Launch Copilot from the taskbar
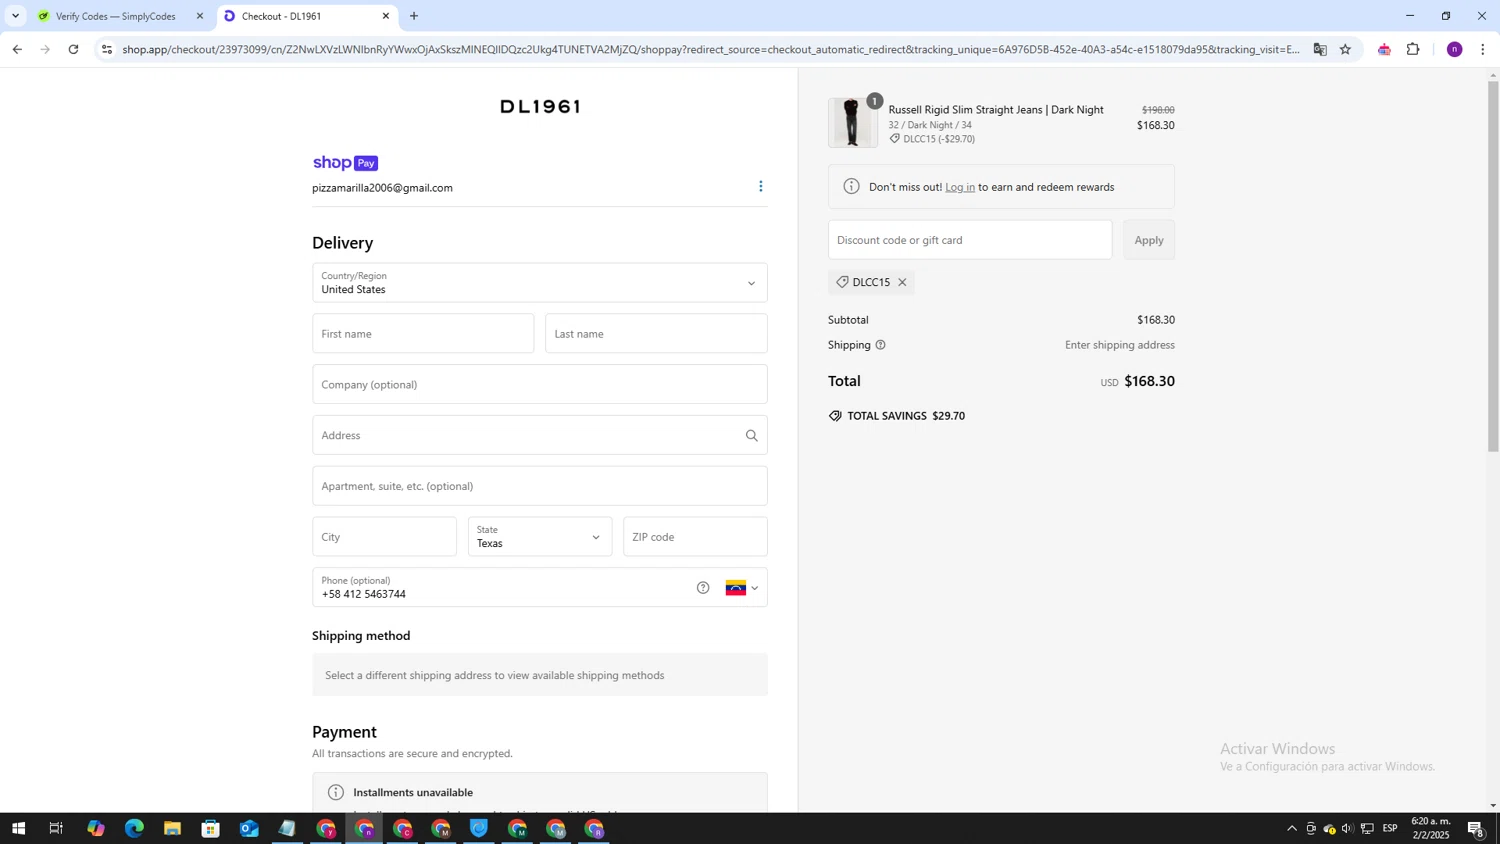Image resolution: width=1500 pixels, height=844 pixels. [x=95, y=828]
